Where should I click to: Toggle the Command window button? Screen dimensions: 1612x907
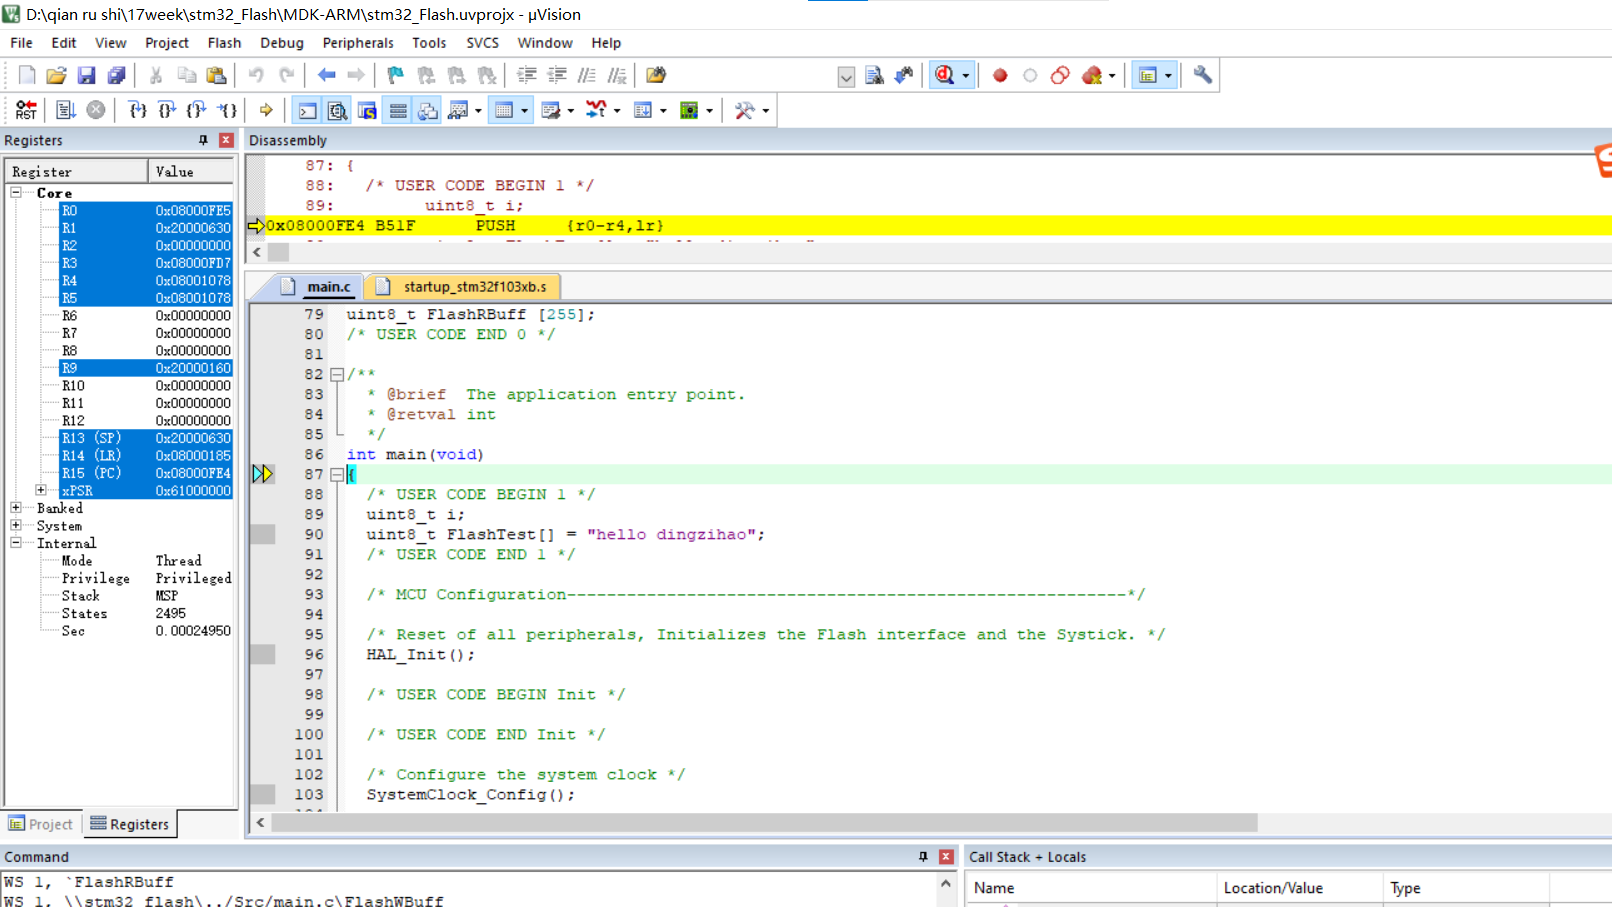click(308, 110)
